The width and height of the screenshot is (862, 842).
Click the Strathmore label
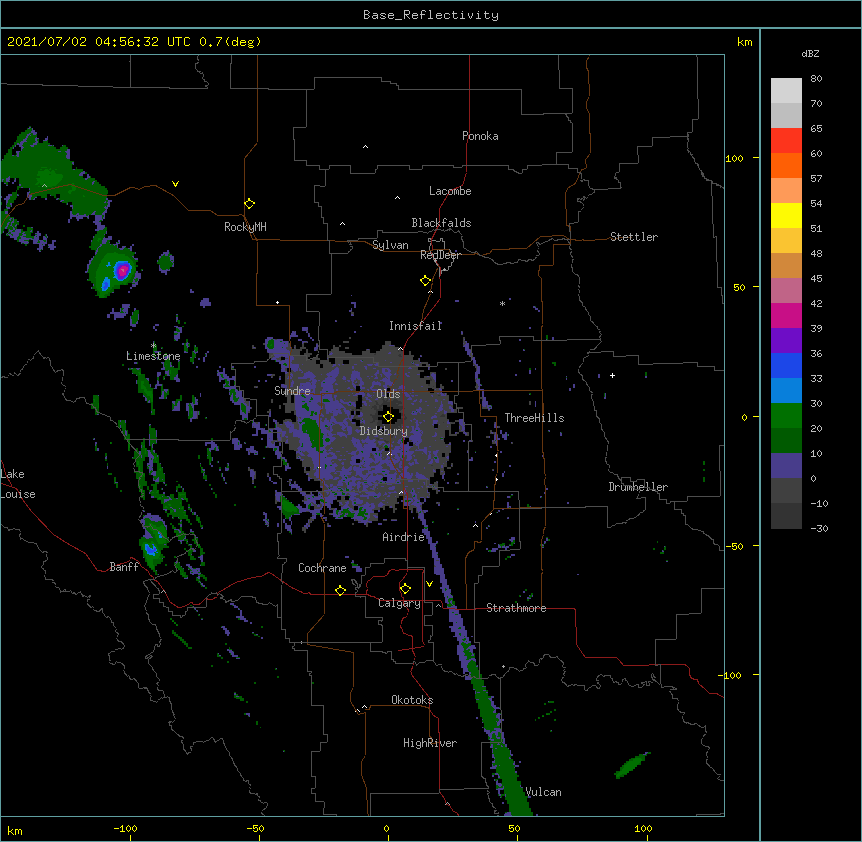(x=516, y=608)
